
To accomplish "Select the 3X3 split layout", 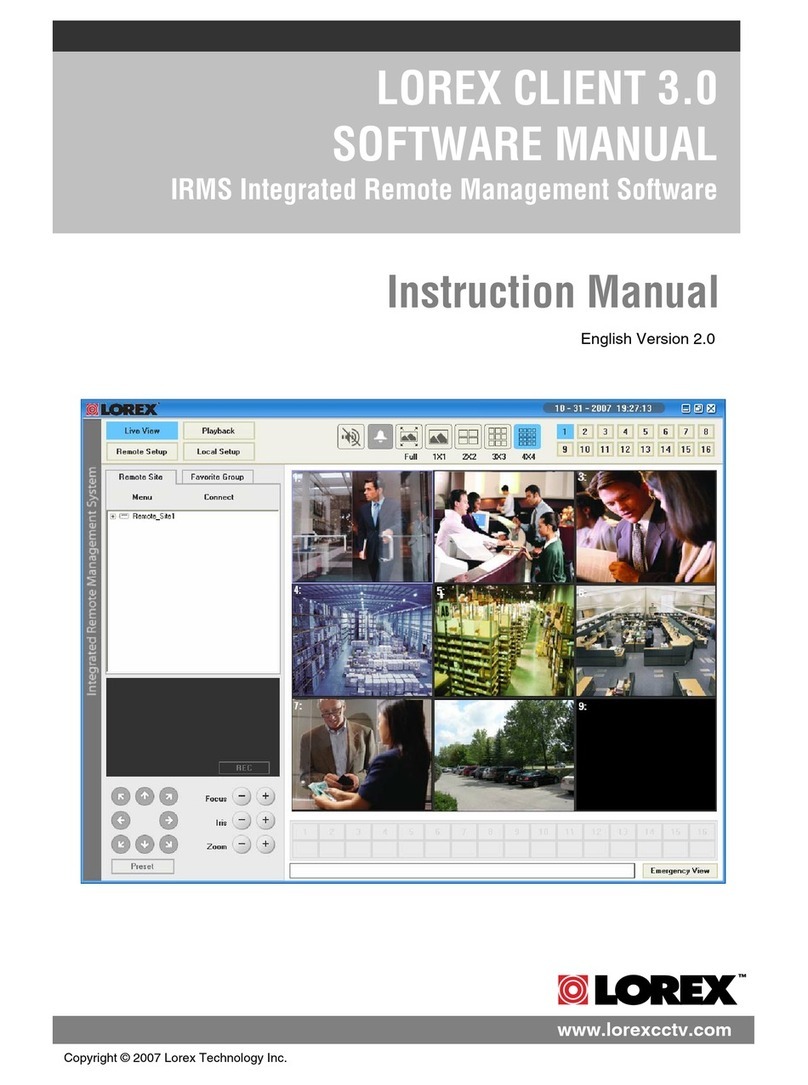I will [498, 437].
